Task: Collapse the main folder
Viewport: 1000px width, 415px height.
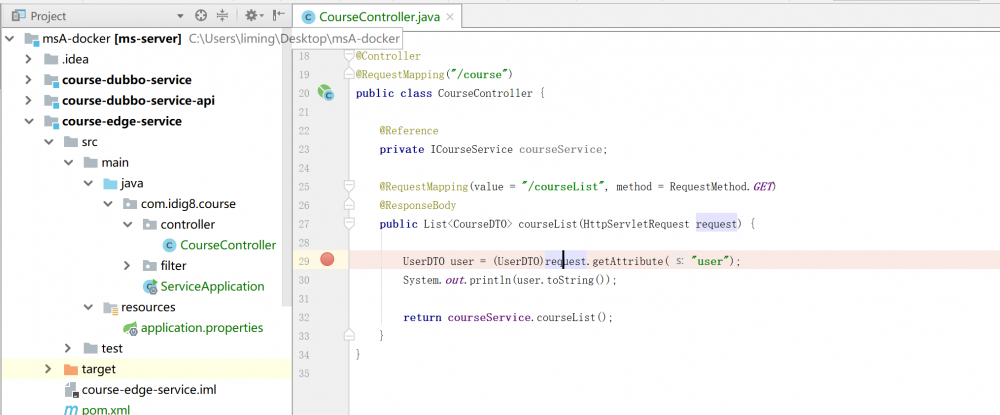Action: pos(68,163)
